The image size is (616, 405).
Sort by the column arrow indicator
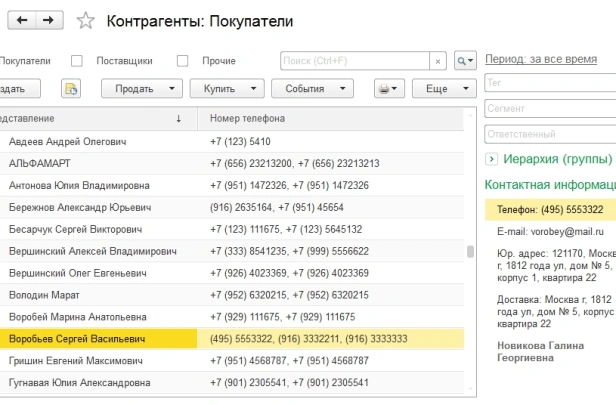(178, 119)
